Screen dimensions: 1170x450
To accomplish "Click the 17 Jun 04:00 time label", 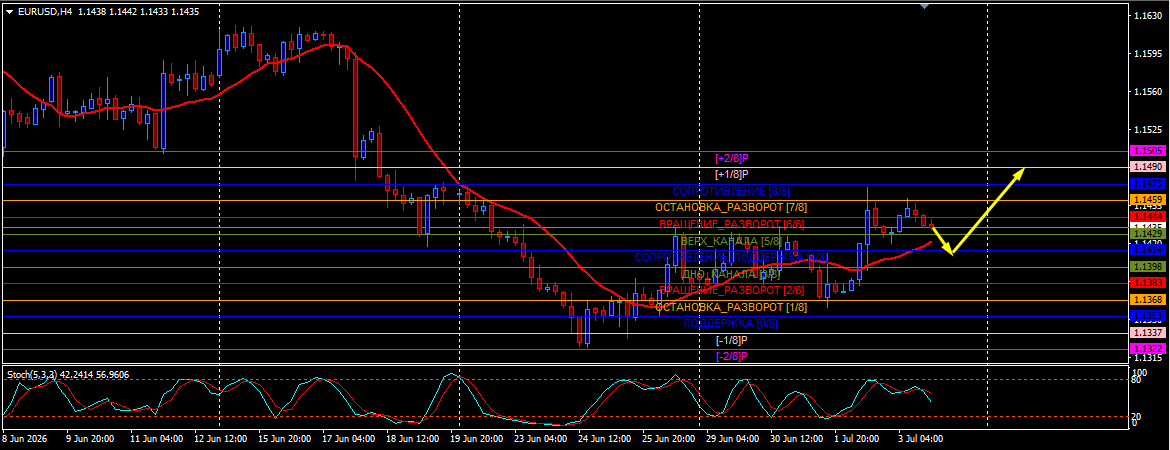I will 349,439.
